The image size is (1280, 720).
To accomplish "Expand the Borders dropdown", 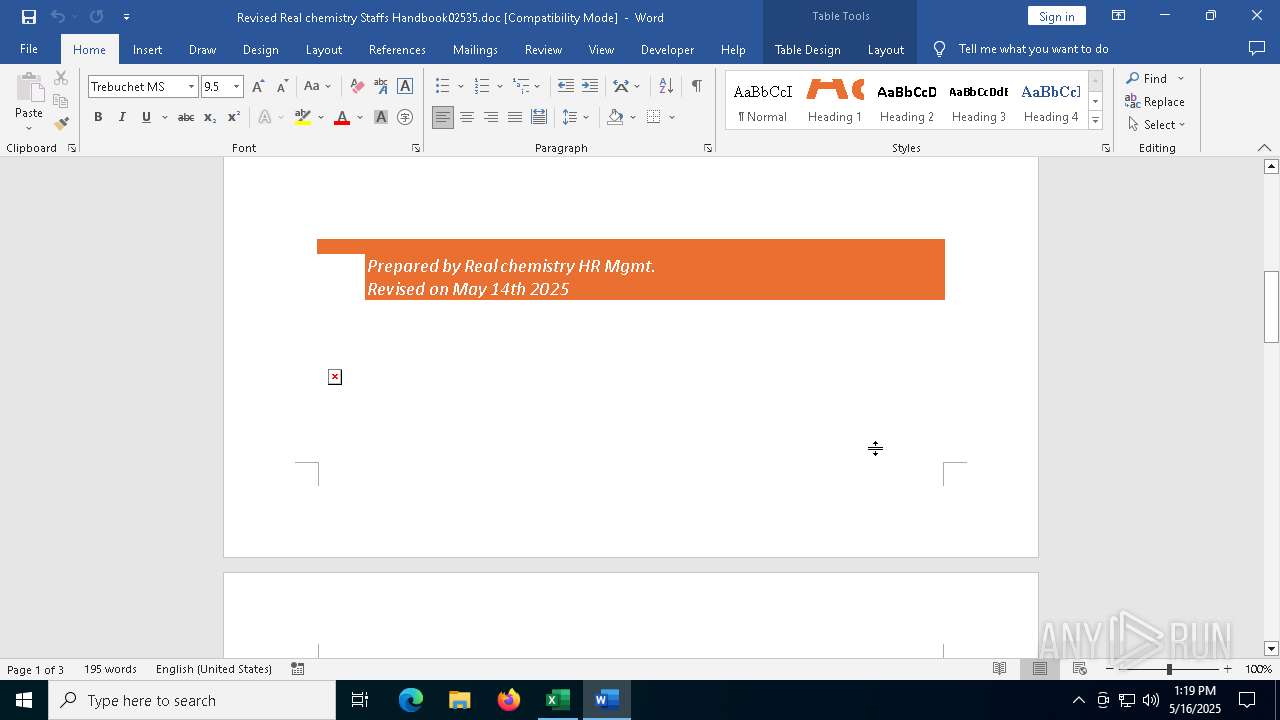I will coord(672,117).
